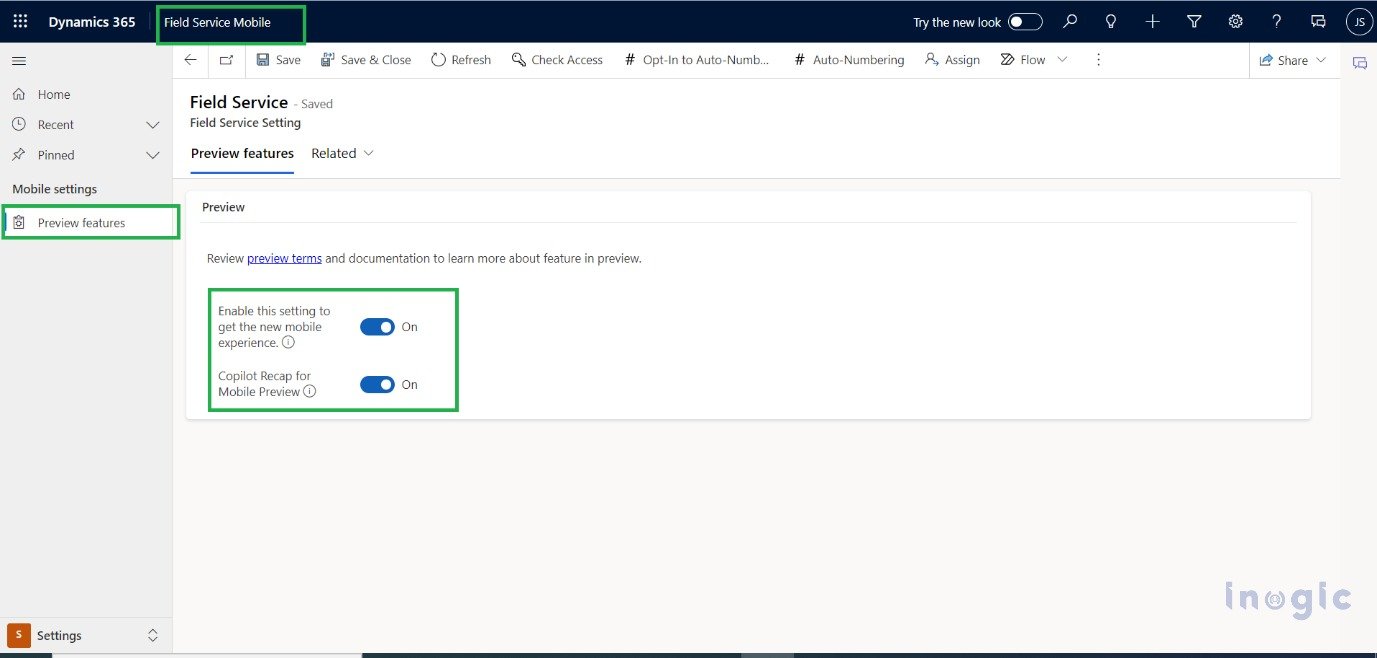The width and height of the screenshot is (1377, 658).
Task: Click Save & Close in the toolbar
Action: (x=366, y=59)
